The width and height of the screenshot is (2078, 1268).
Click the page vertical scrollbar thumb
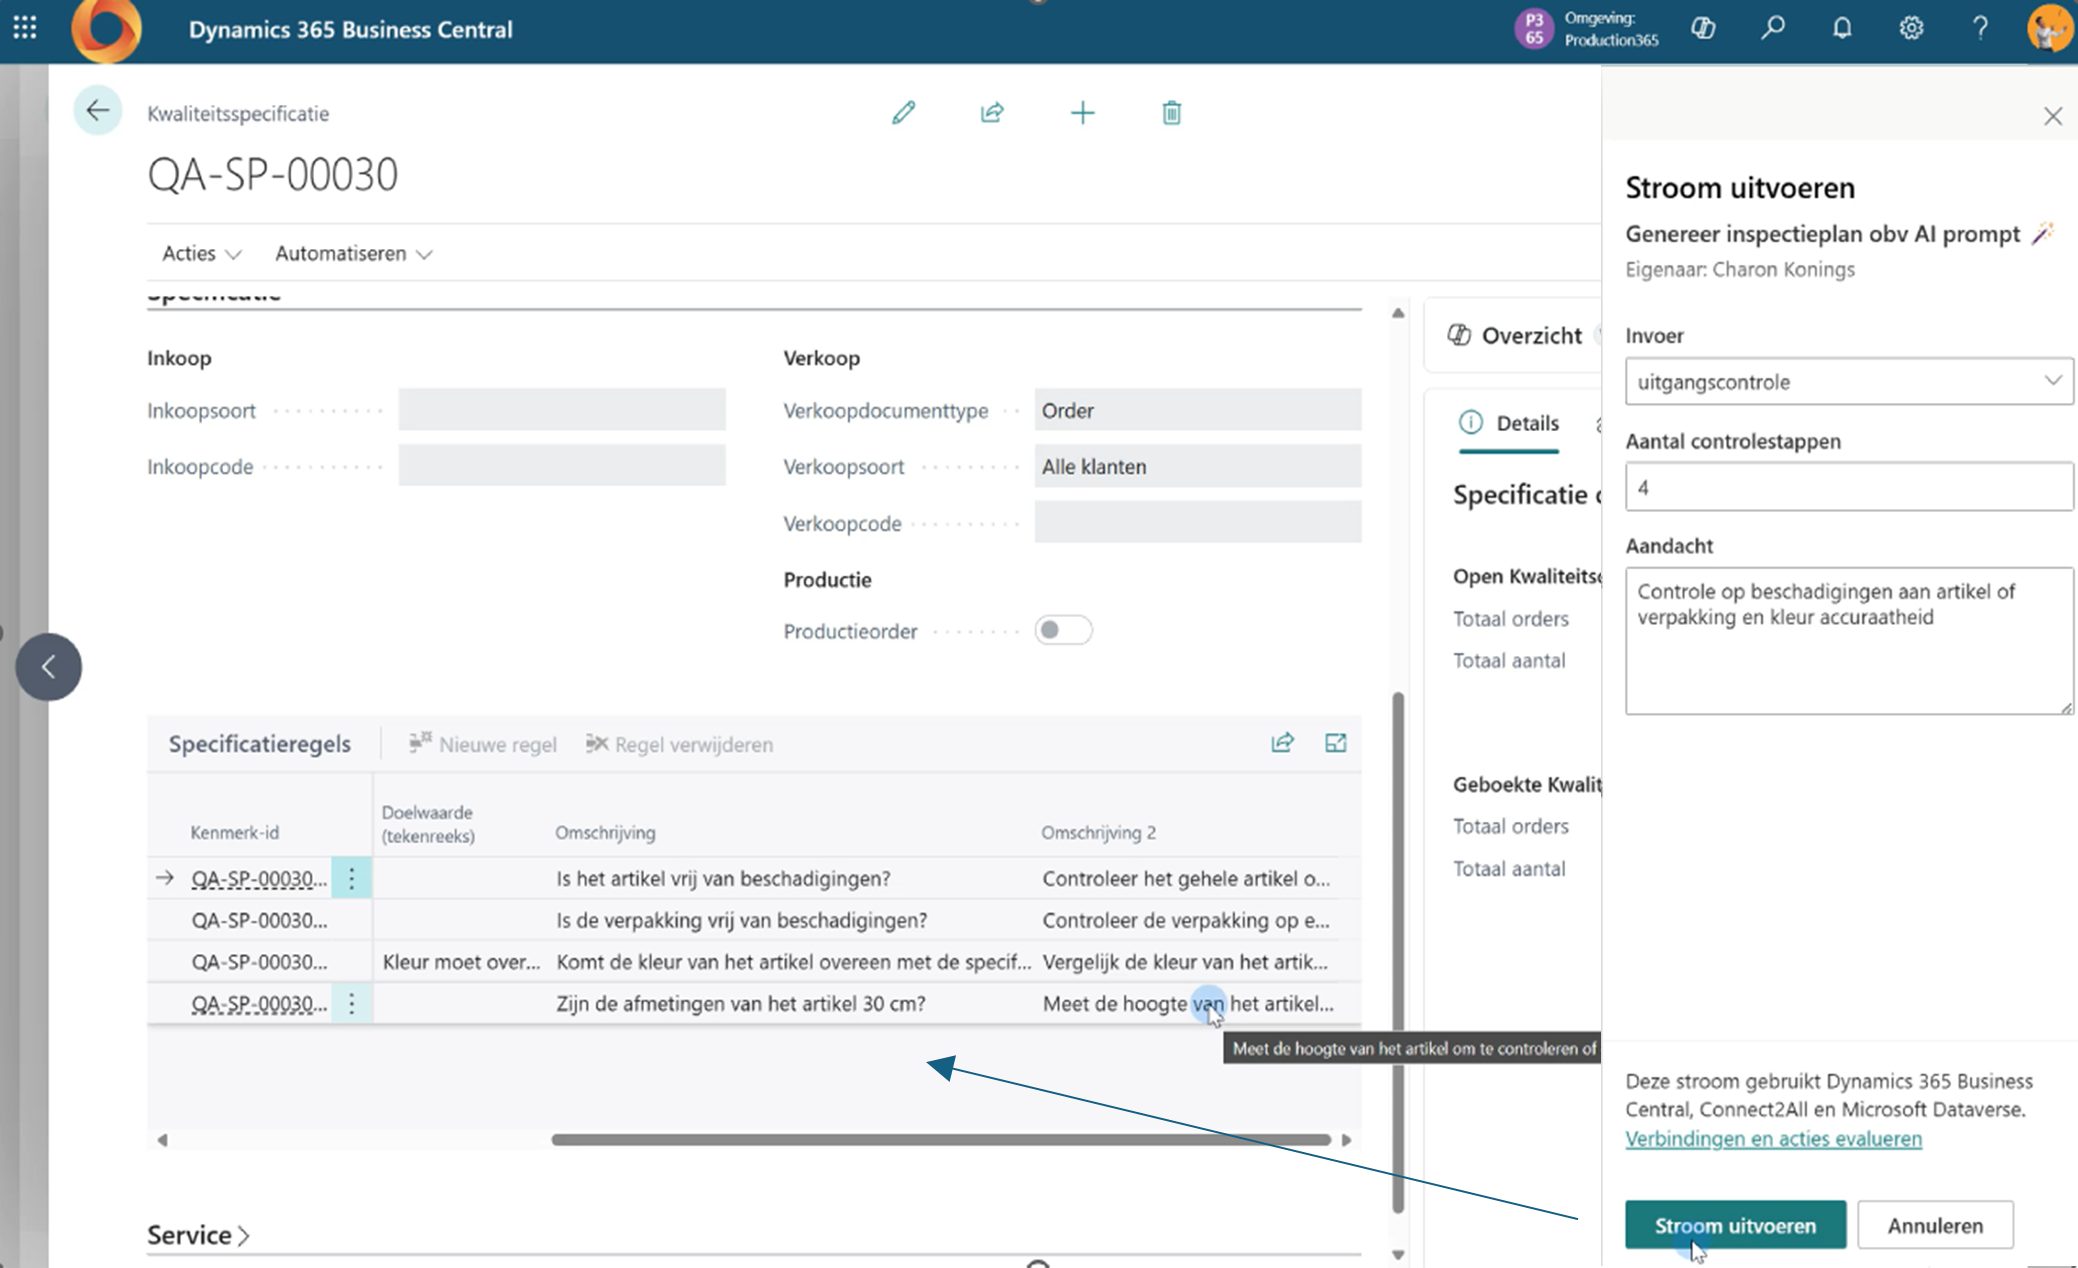pyautogui.click(x=1398, y=952)
